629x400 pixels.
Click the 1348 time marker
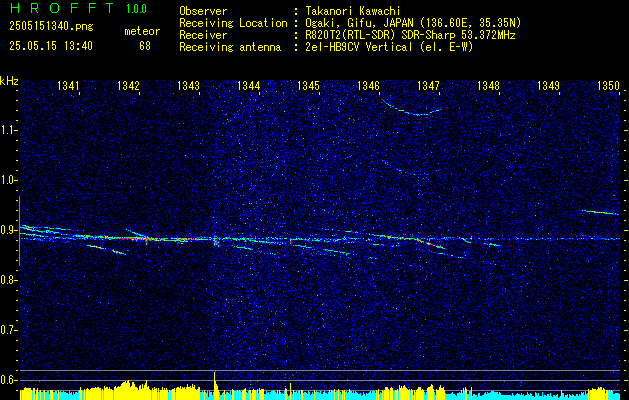click(x=489, y=85)
